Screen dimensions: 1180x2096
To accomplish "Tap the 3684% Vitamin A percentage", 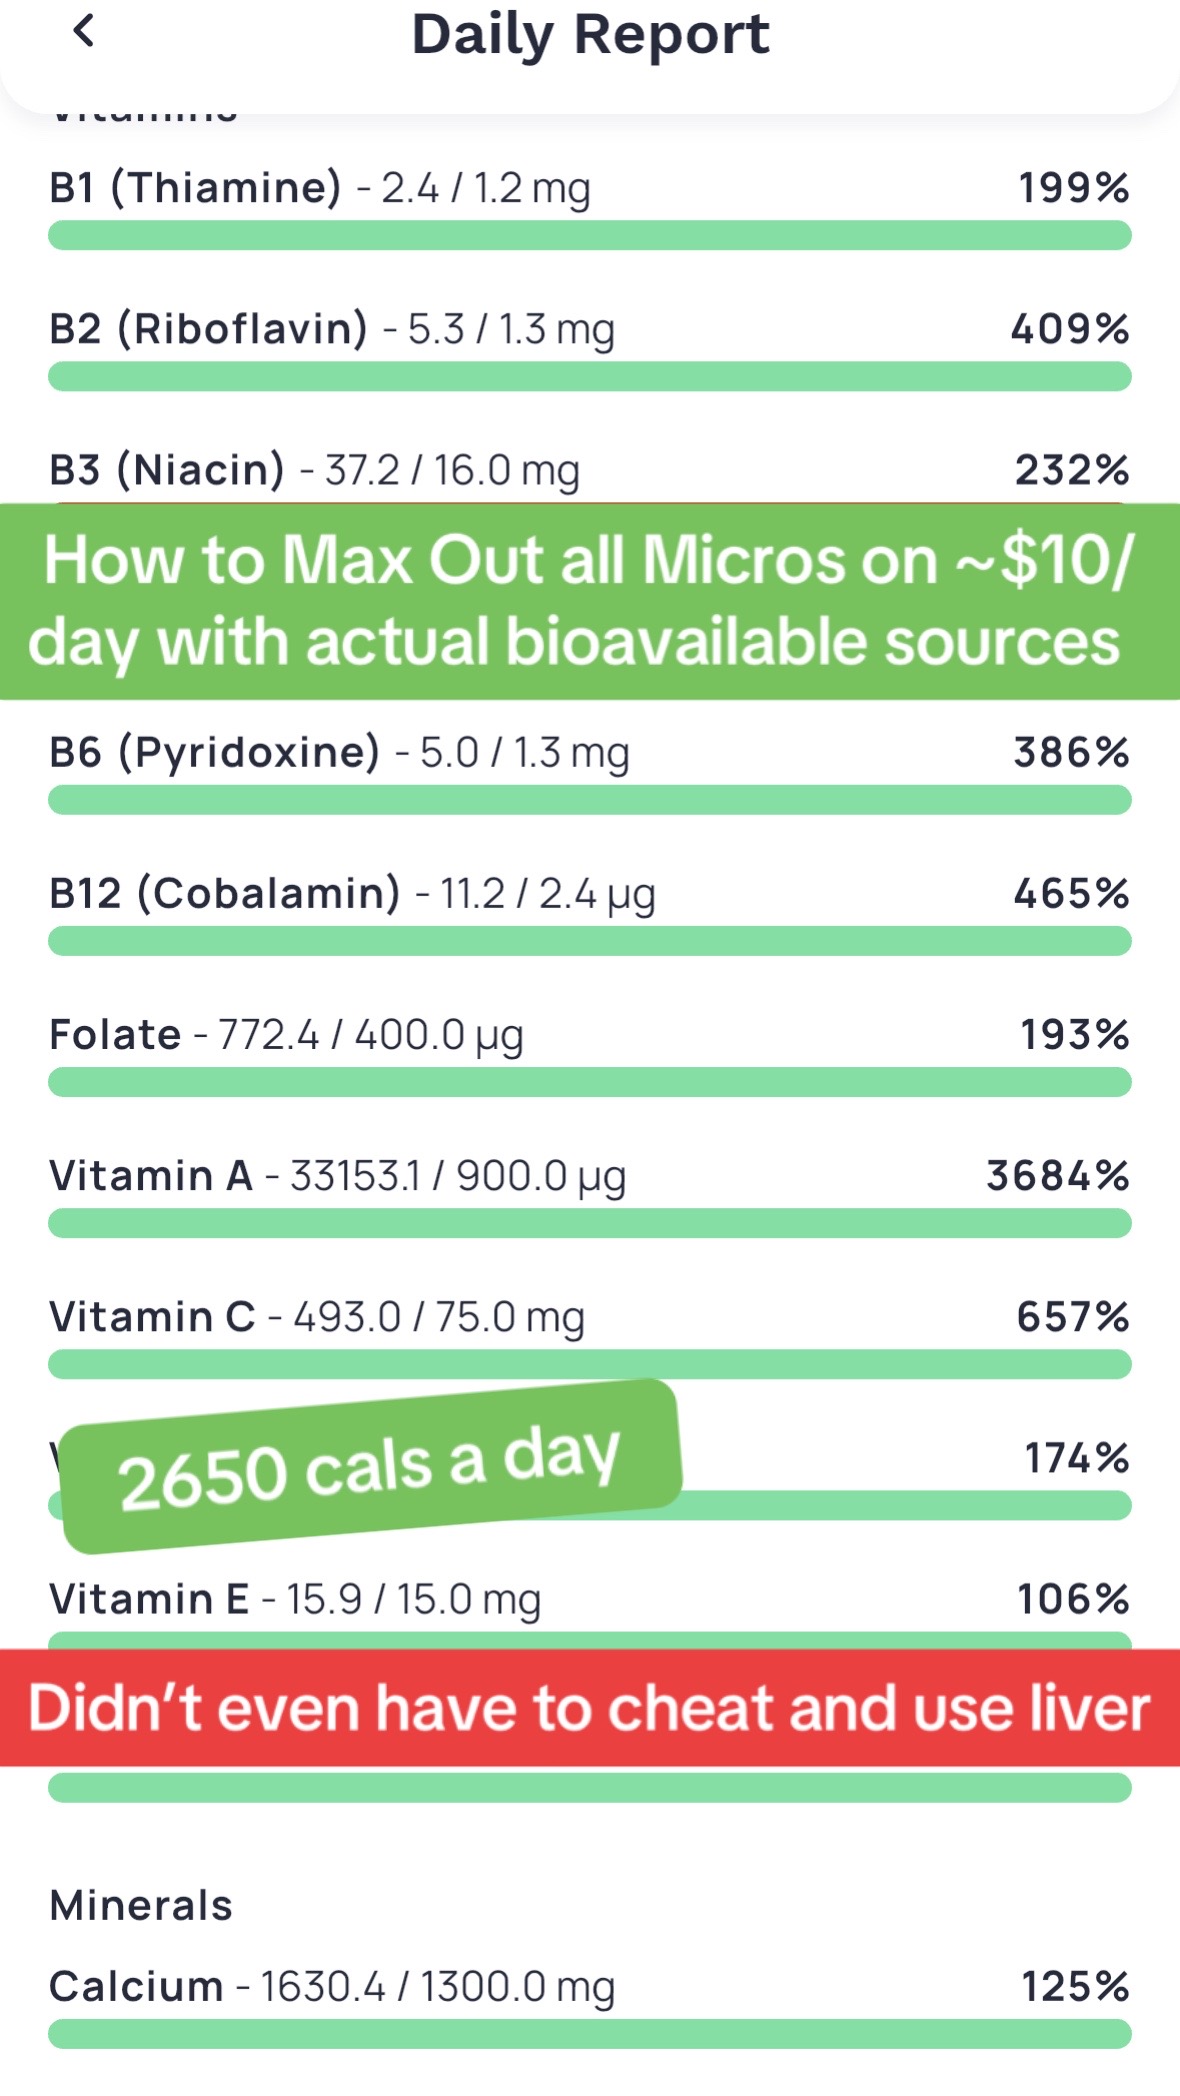I will tap(1058, 1176).
